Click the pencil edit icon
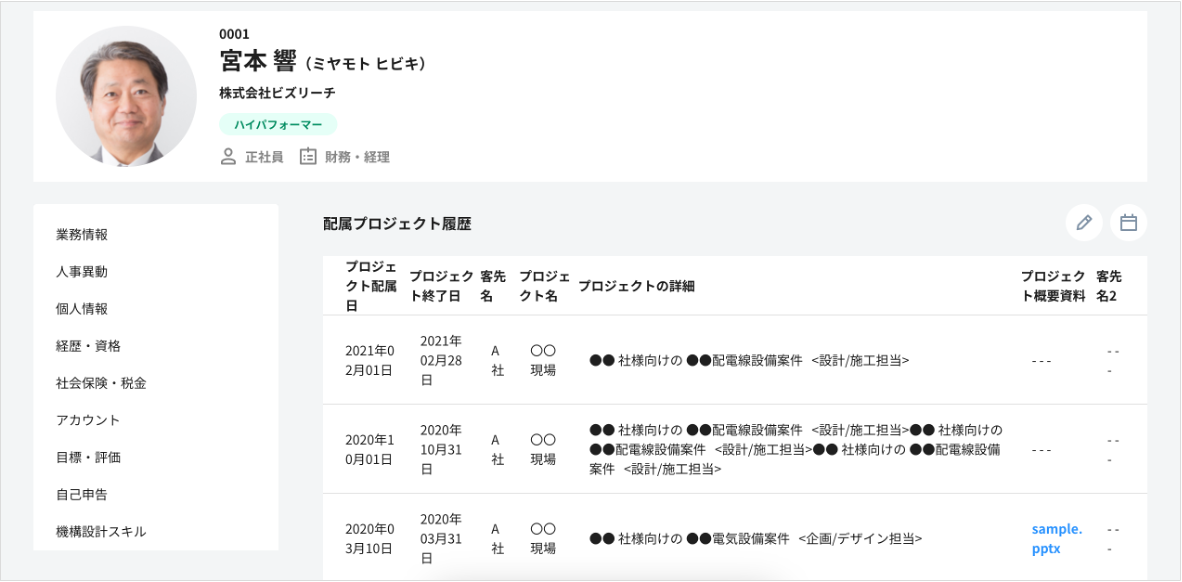The image size is (1182, 582). (1083, 223)
